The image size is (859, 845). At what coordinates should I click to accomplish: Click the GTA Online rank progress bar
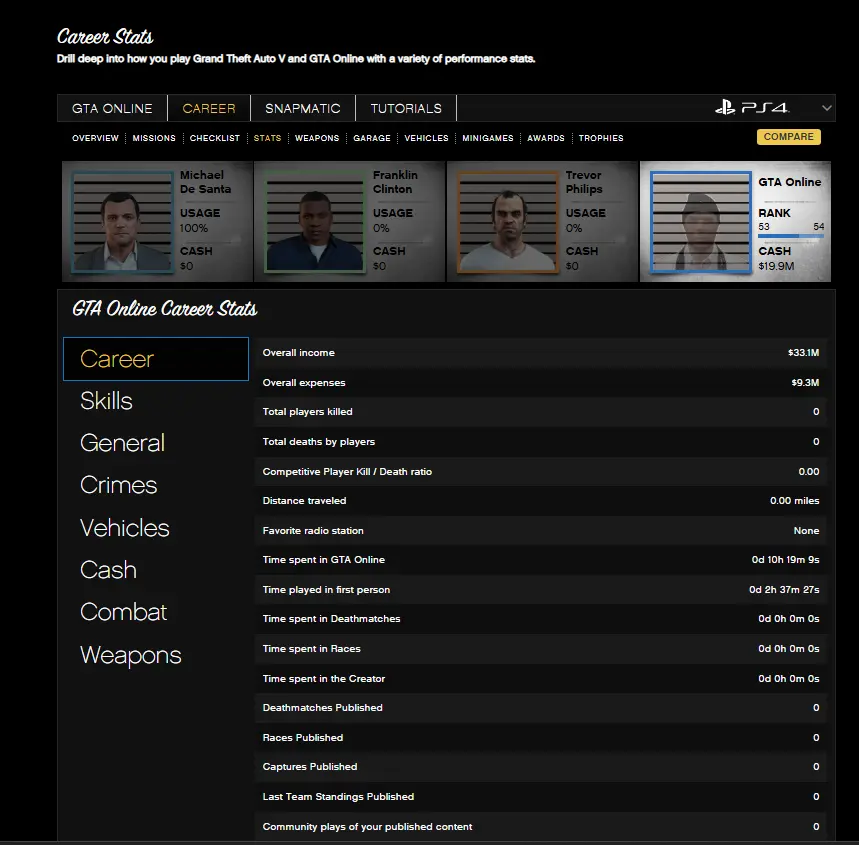[790, 237]
